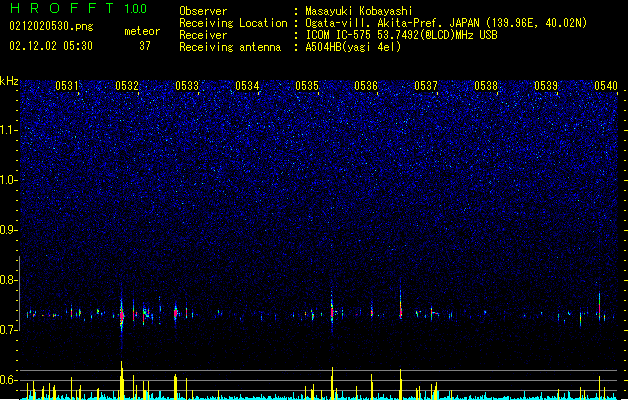The height and width of the screenshot is (400, 629).
Task: Click the observer name Masayuki Kobayashi
Action: click(359, 11)
